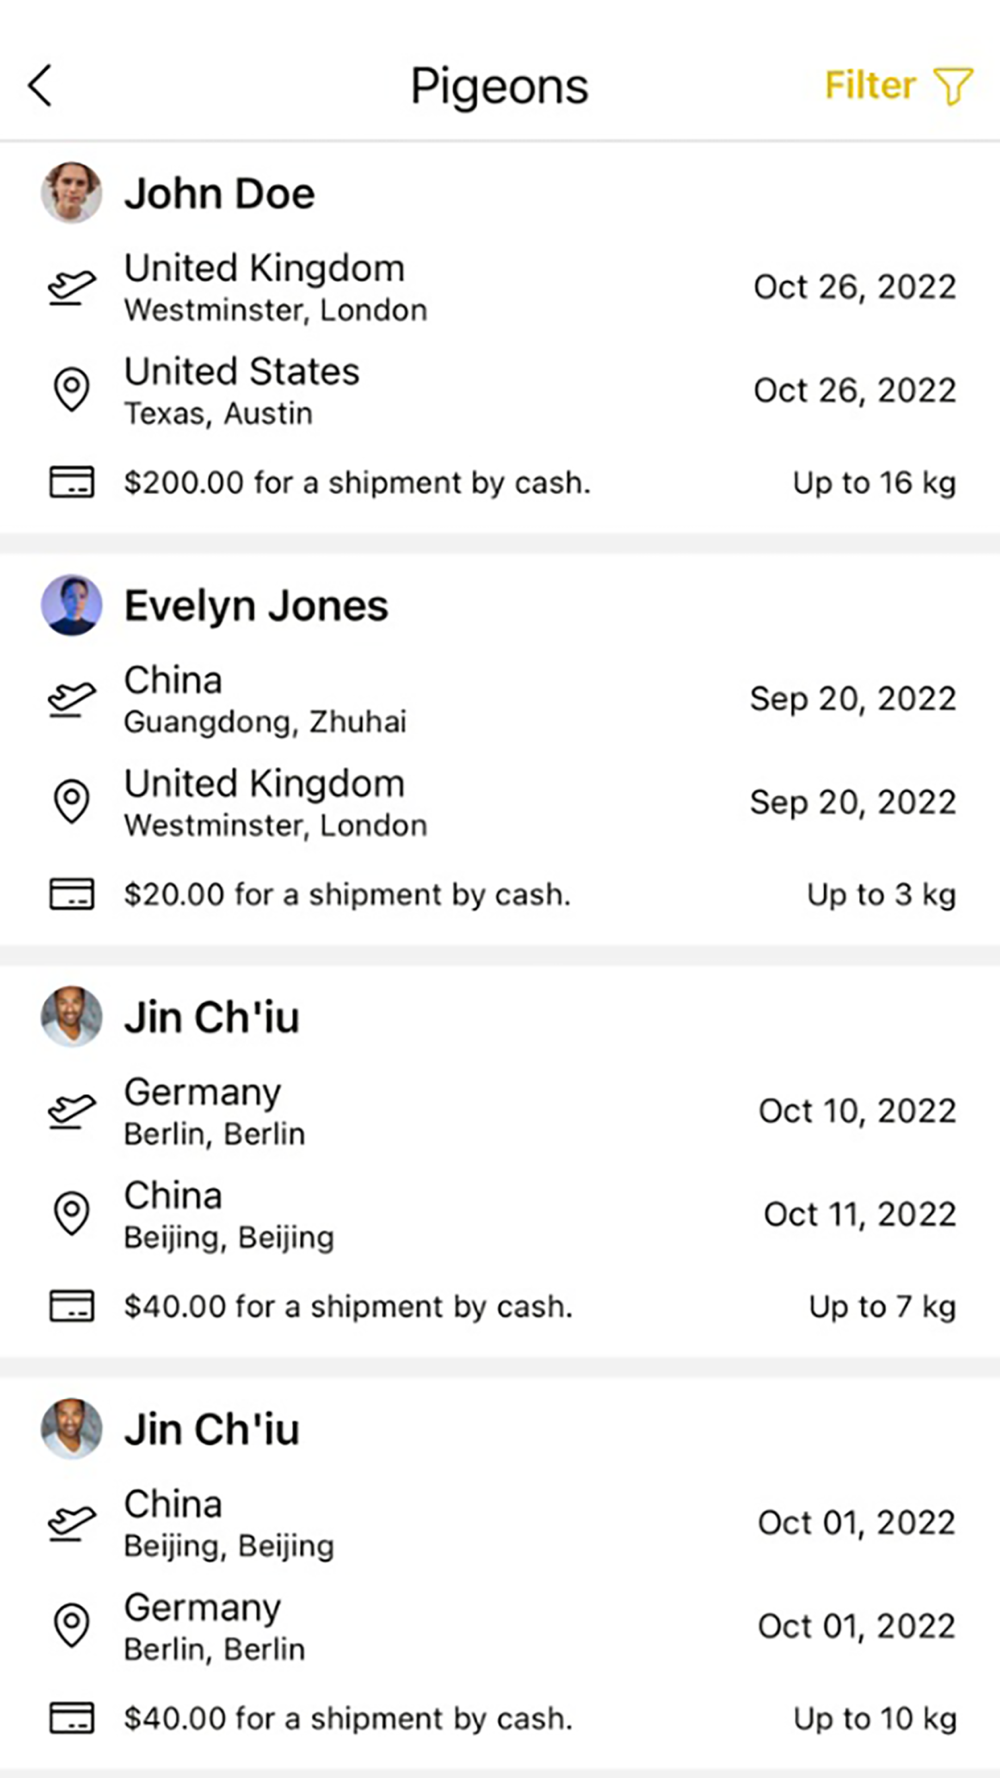
Task: Tap the payment card icon next to $20.00
Action: coord(72,894)
